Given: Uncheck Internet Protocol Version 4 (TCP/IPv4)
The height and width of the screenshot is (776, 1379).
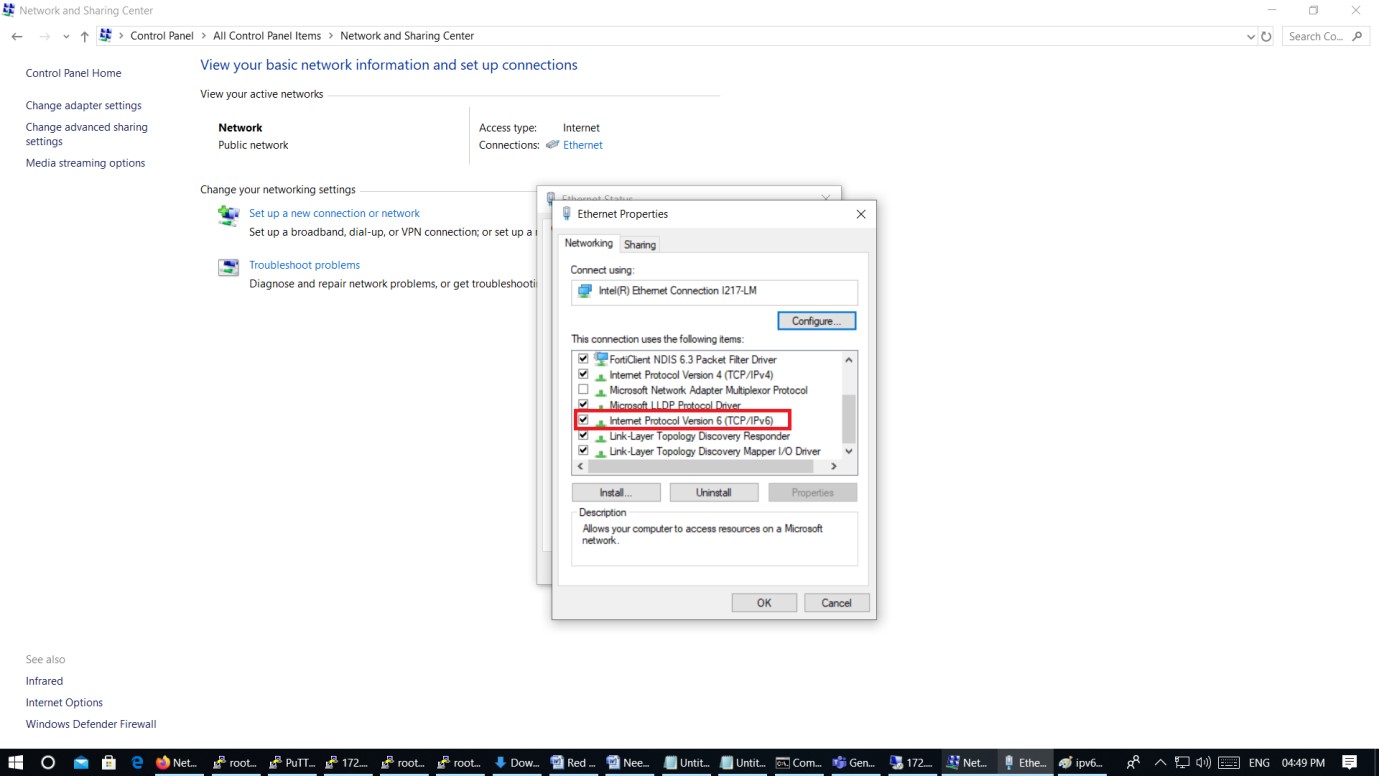Looking at the screenshot, I should pyautogui.click(x=583, y=375).
